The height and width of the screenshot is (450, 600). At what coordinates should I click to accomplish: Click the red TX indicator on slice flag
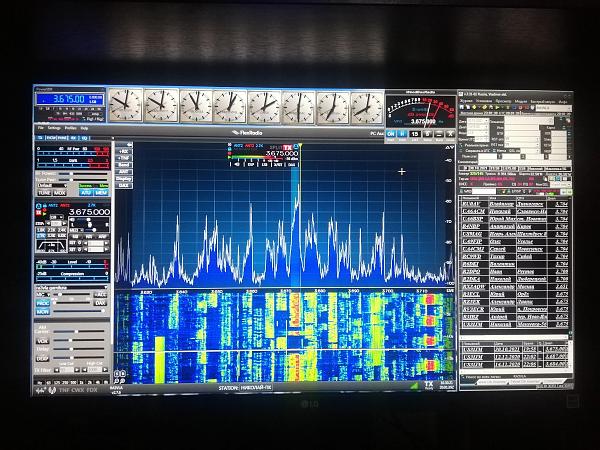click(x=289, y=147)
